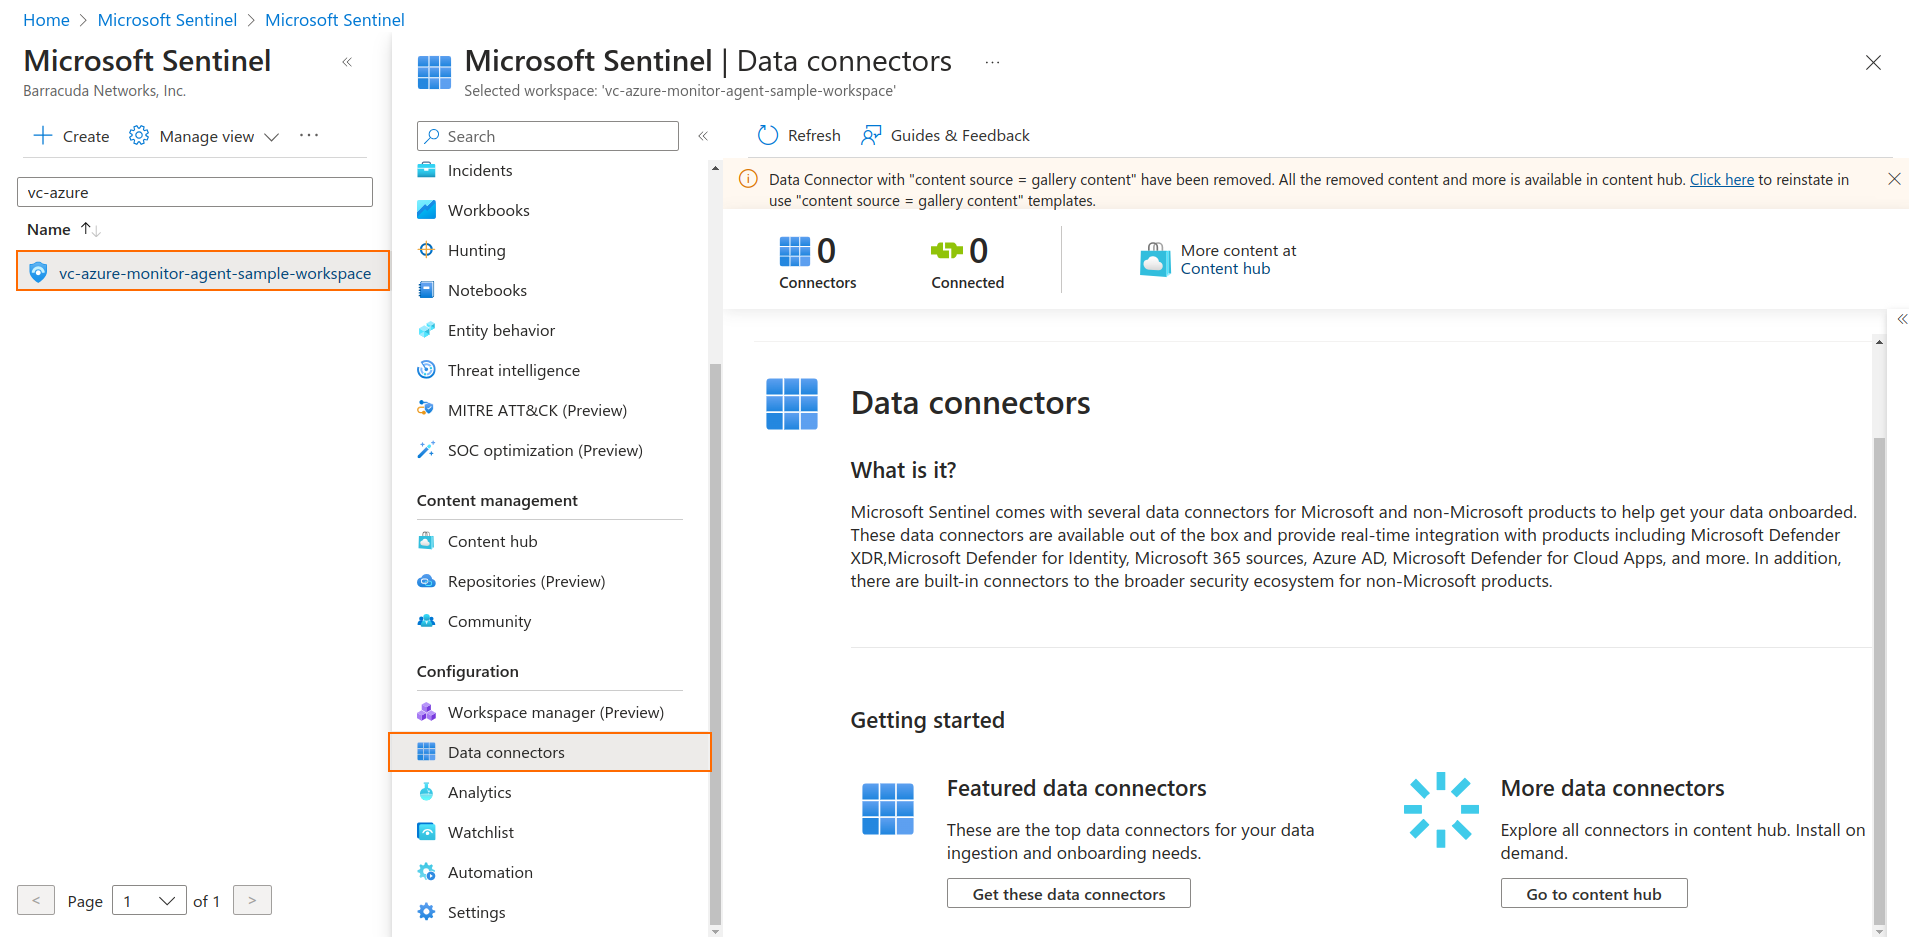Screen dimensions: 1909x937
Task: Click the workspace shield icon
Action: [38, 272]
